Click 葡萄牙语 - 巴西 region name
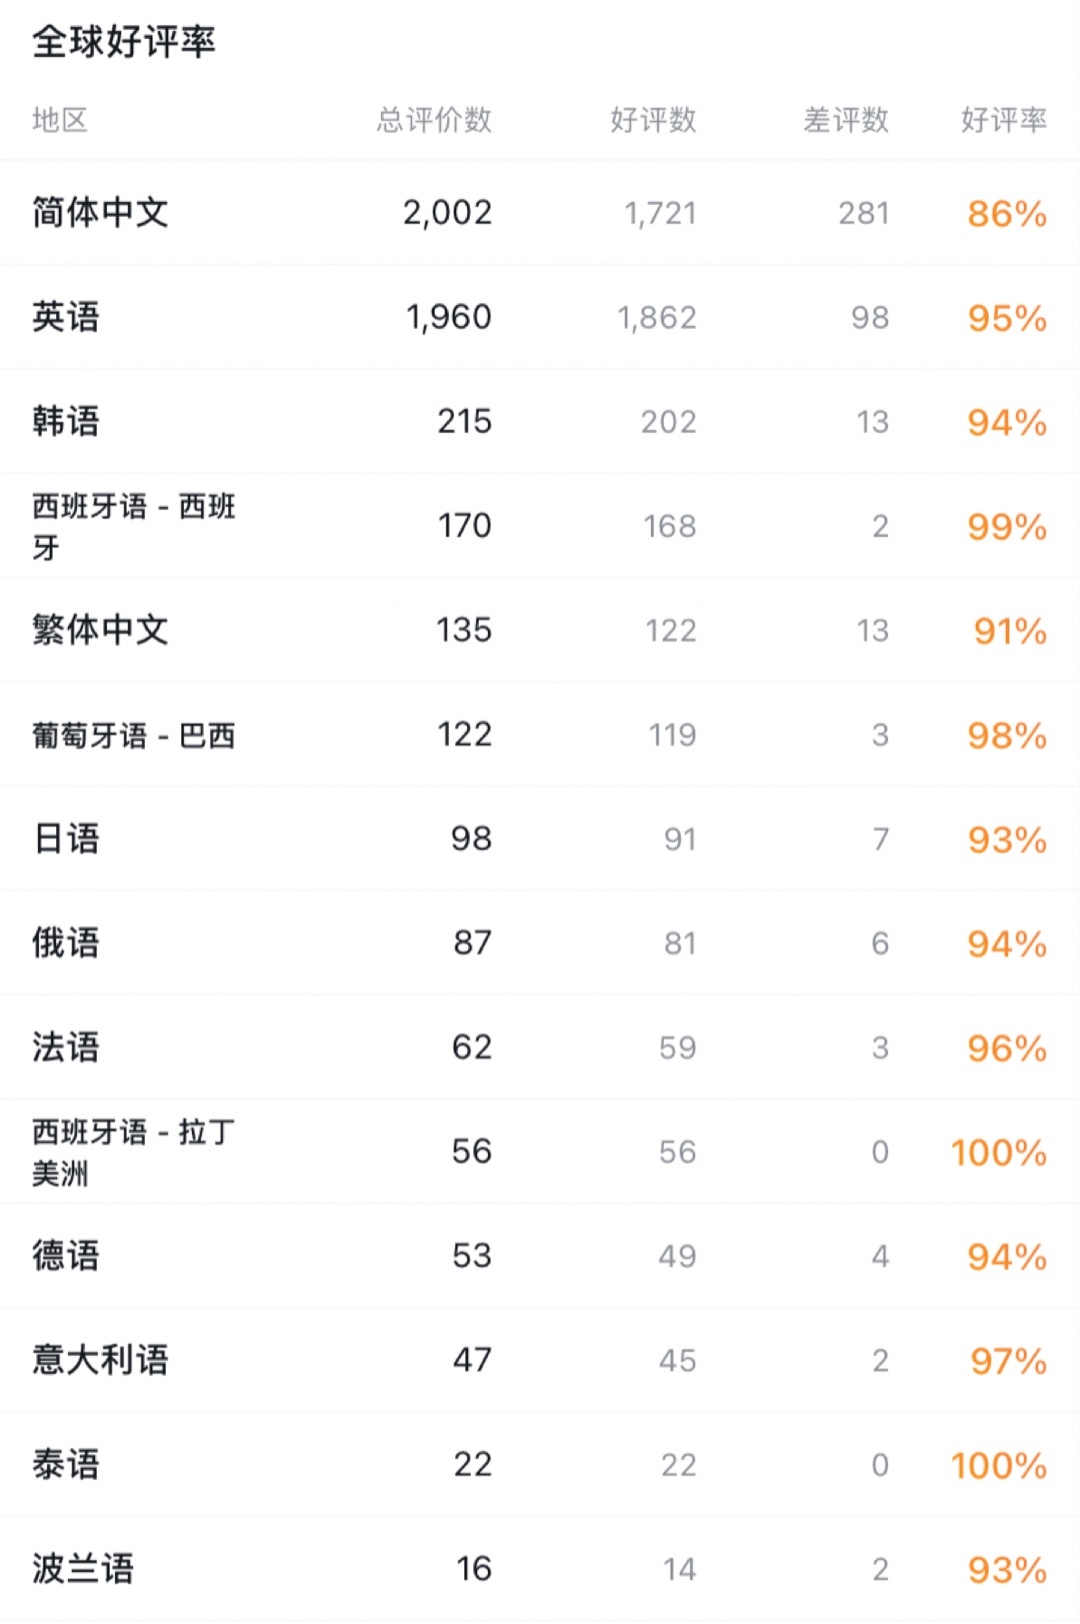1080x1624 pixels. point(133,735)
